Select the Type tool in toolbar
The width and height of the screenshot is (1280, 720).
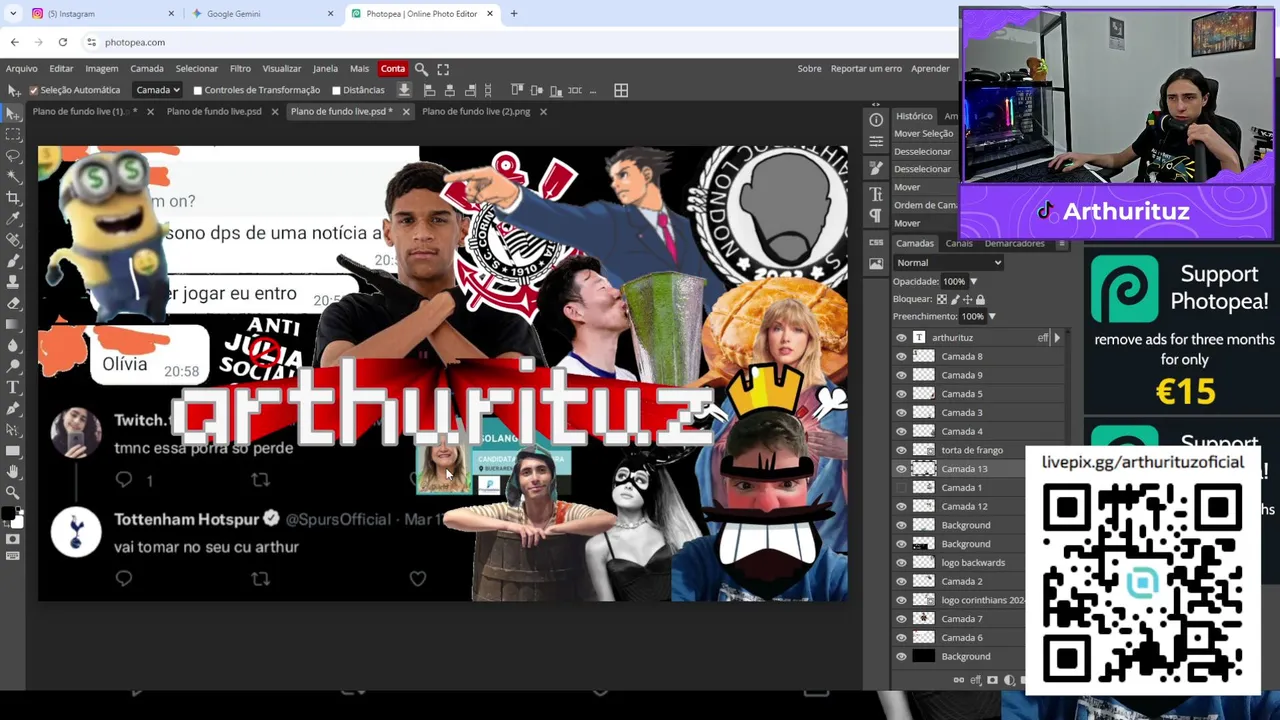point(13,387)
